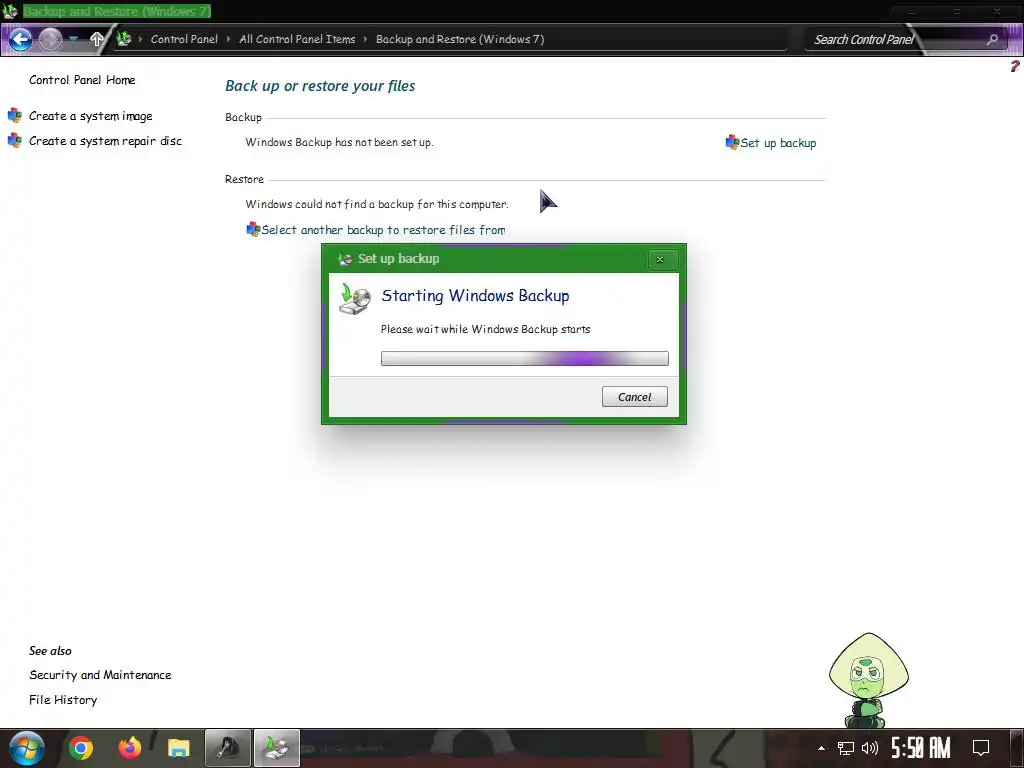The width and height of the screenshot is (1024, 768).
Task: Go back with the blue Back arrow
Action: pyautogui.click(x=20, y=39)
